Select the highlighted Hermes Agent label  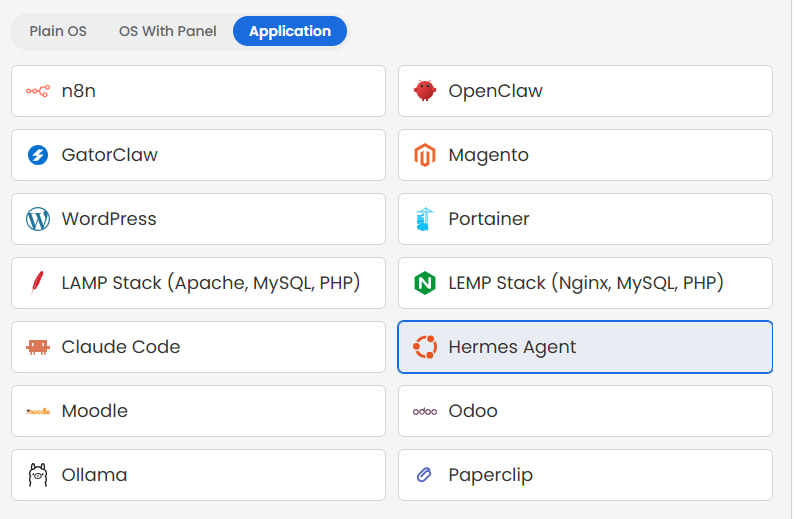[512, 348]
